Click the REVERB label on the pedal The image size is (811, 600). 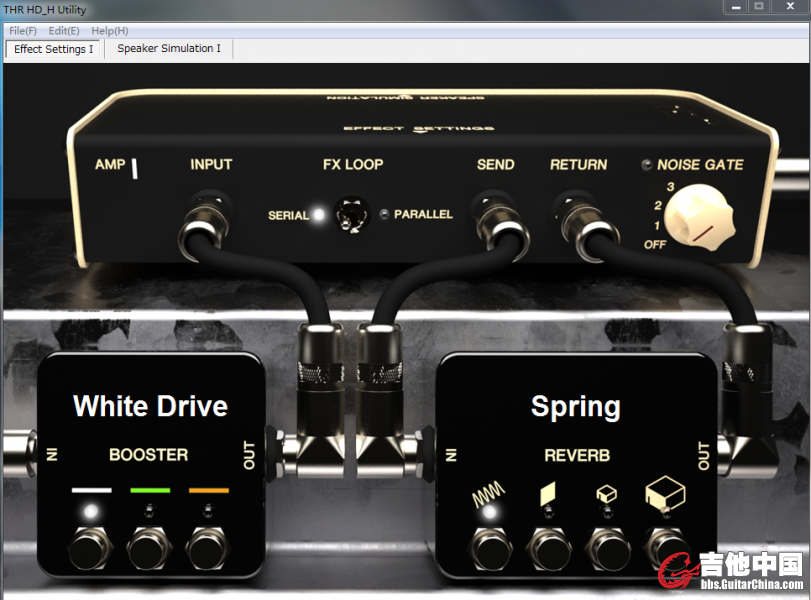coord(577,455)
